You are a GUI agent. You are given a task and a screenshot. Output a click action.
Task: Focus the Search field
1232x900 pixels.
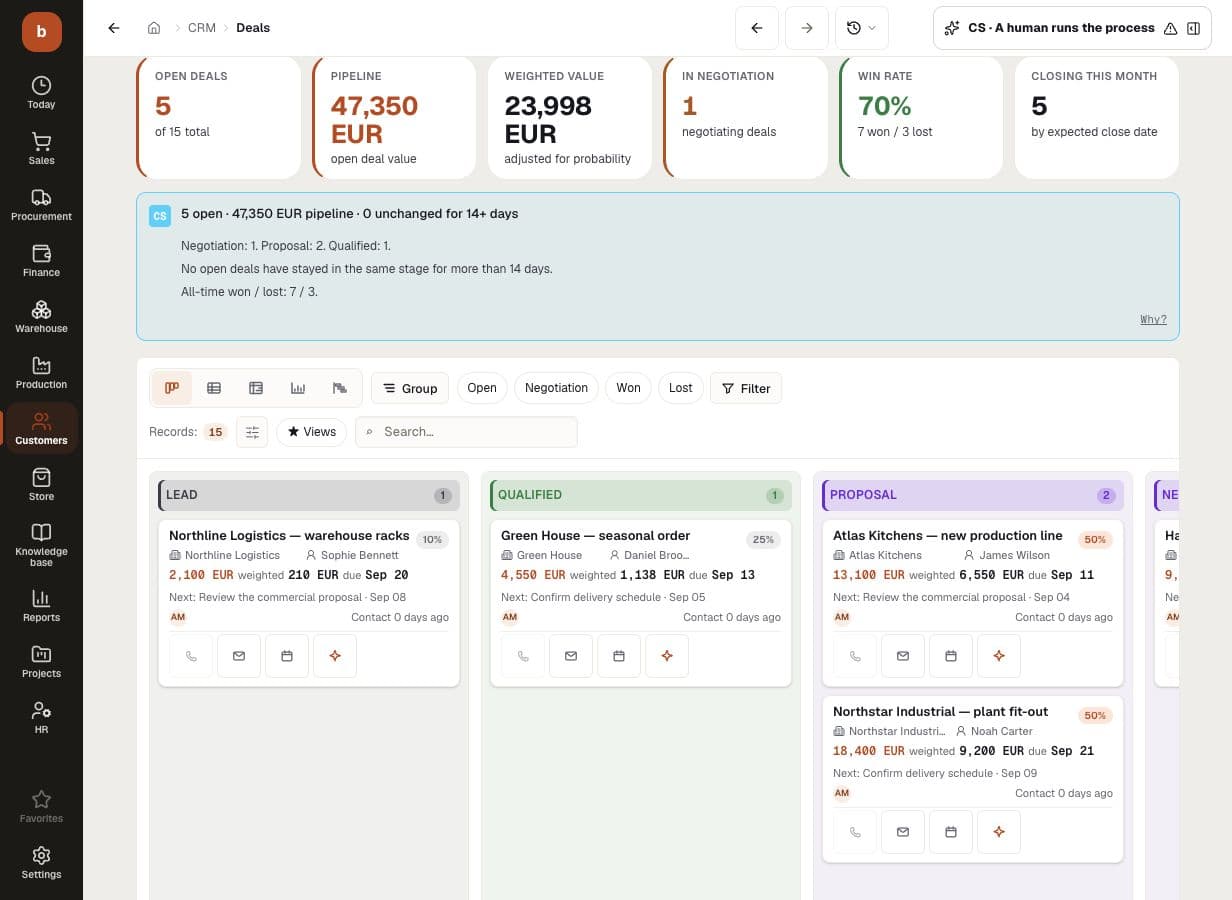[466, 432]
